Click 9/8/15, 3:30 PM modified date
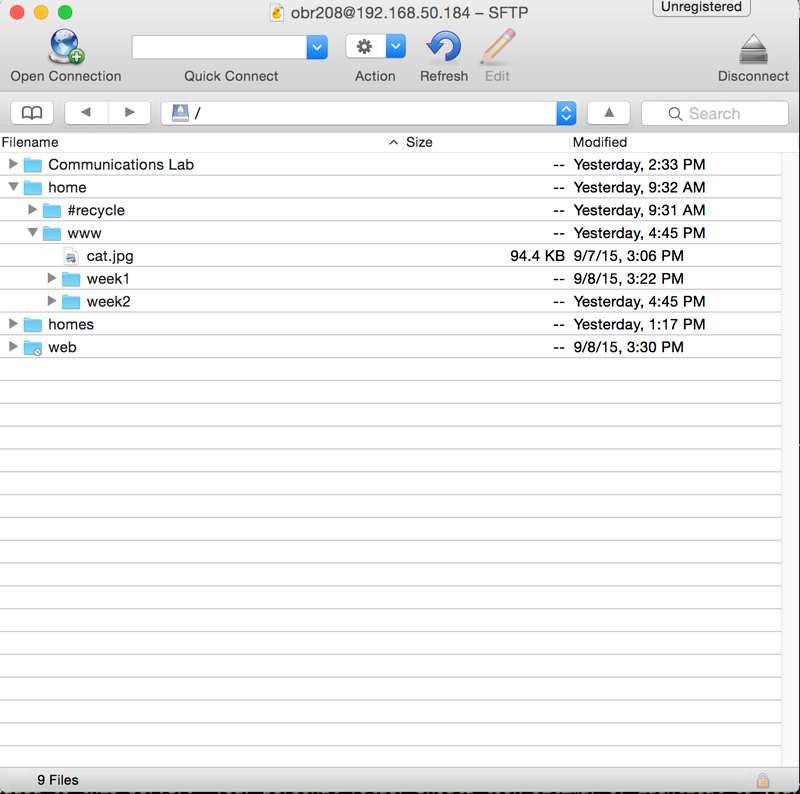Viewport: 800px width, 794px height. 629,348
